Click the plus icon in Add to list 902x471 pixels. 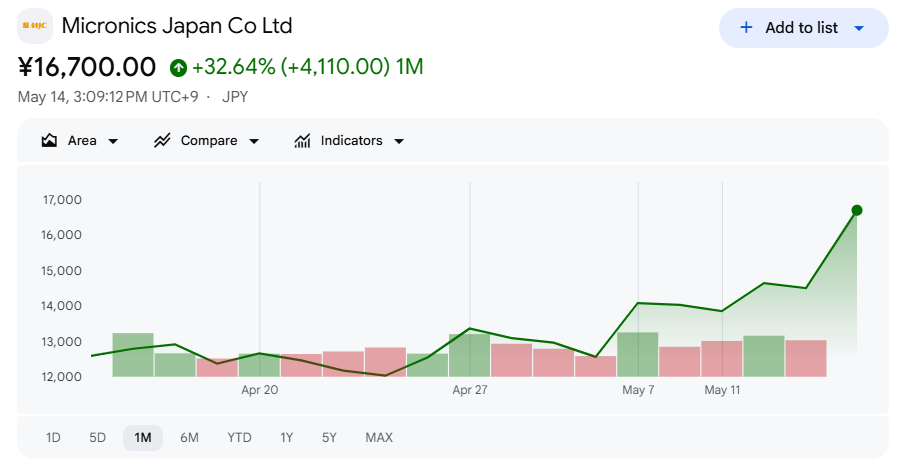tap(746, 28)
